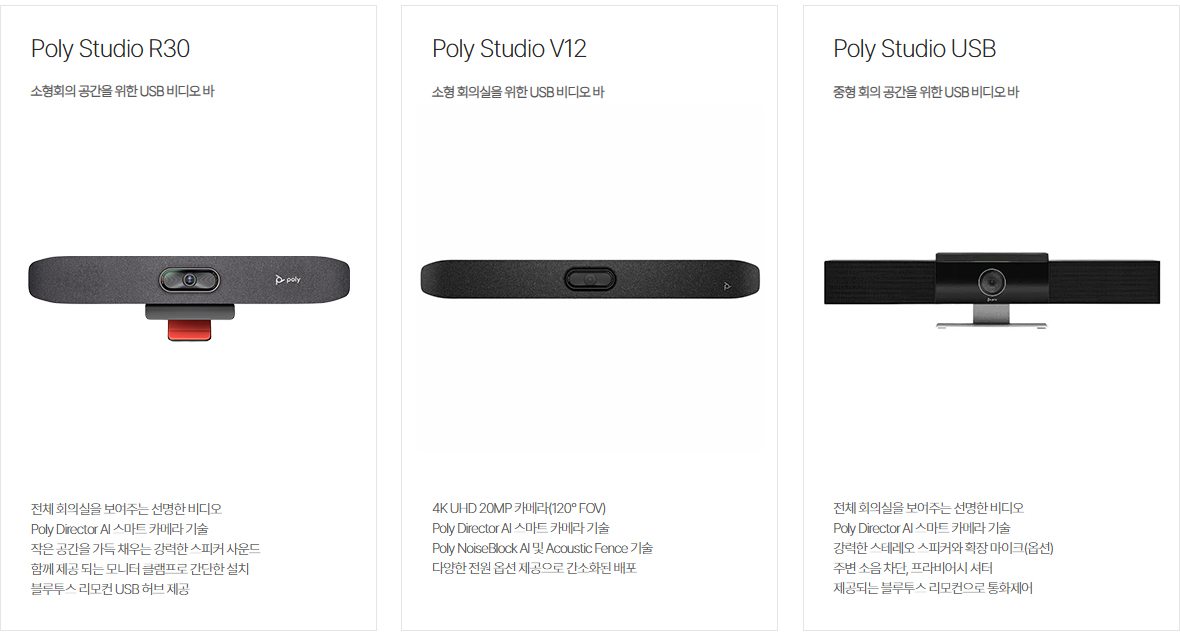Click subtitle '중형 회의 공간을 위한 USB 비디오 바'
The width and height of the screenshot is (1180, 633).
tap(926, 92)
